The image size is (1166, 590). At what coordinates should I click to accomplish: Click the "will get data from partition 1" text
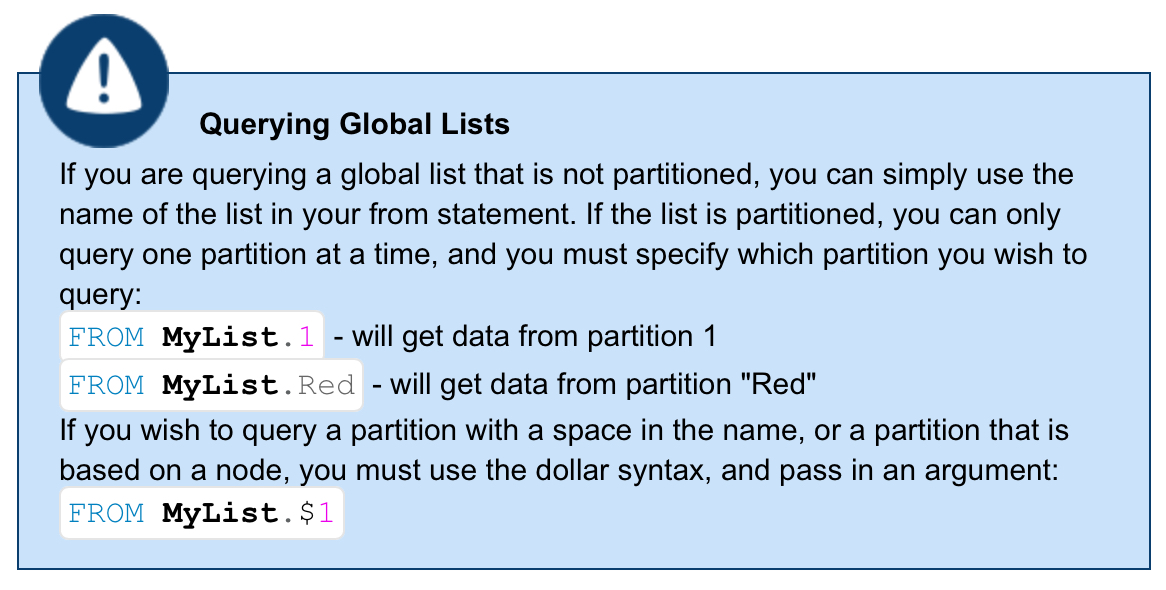click(x=534, y=337)
